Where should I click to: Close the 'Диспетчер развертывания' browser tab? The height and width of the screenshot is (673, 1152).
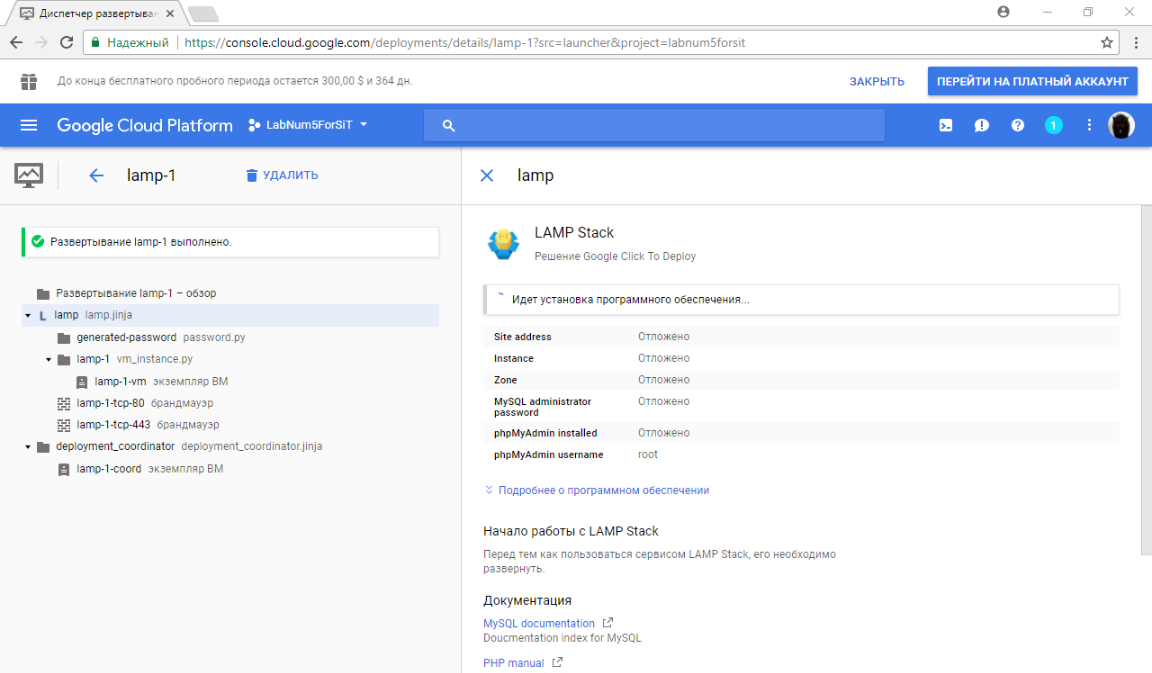(x=170, y=13)
